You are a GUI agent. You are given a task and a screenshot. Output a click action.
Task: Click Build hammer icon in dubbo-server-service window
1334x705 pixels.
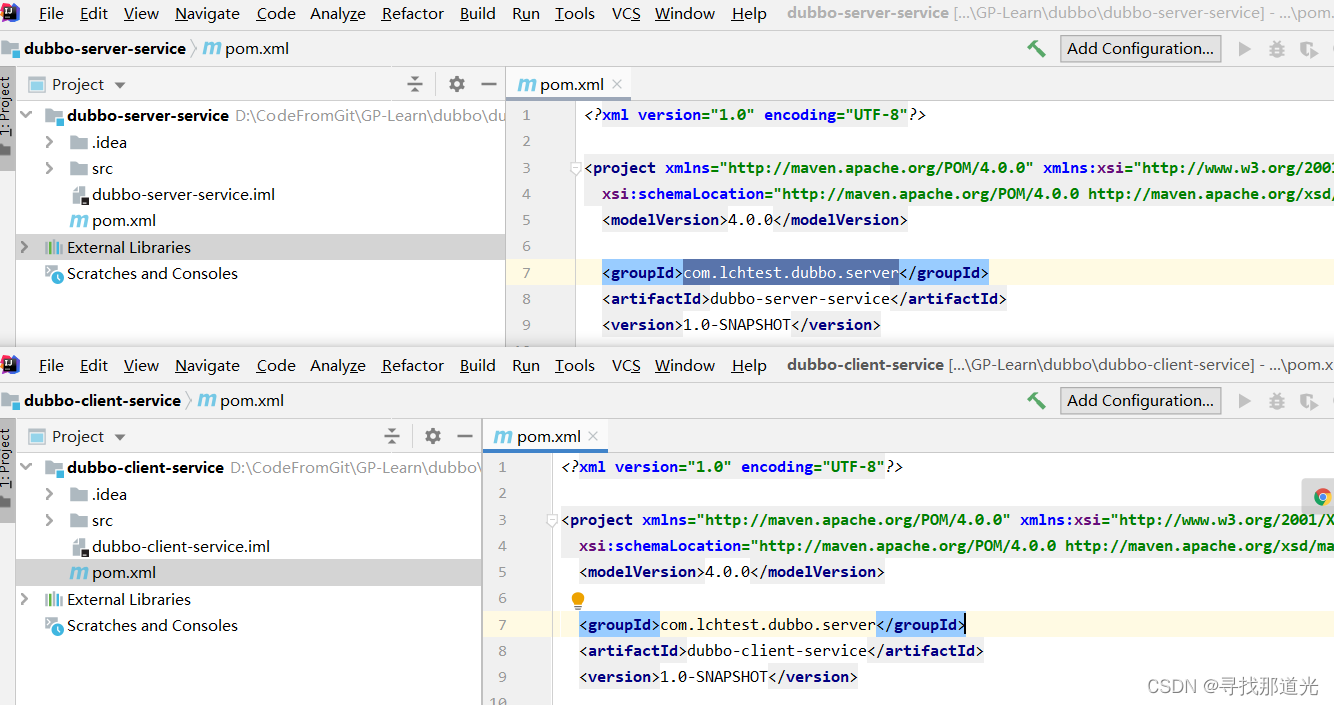pyautogui.click(x=1036, y=48)
